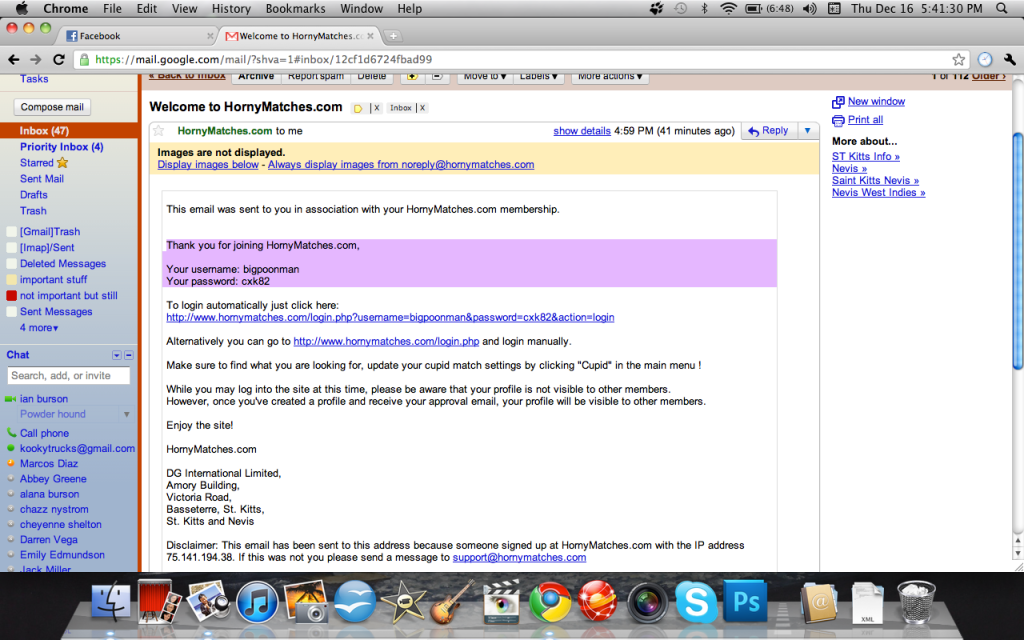Viewport: 1024px width, 640px height.
Task: Open the XML document in the Dock
Action: [867, 603]
